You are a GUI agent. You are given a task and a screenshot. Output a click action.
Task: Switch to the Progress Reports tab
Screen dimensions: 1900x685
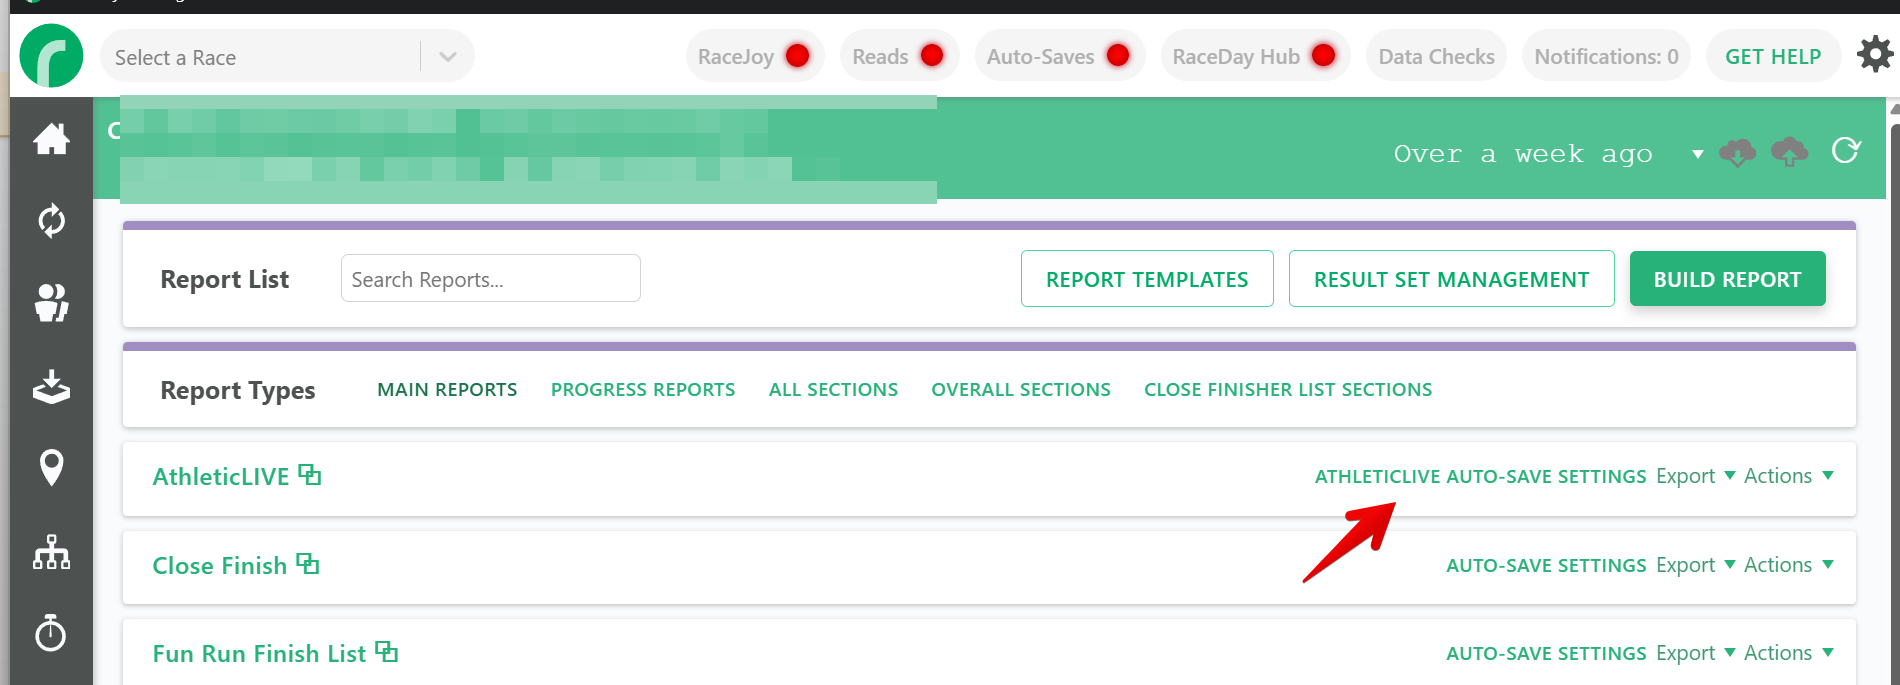point(643,390)
